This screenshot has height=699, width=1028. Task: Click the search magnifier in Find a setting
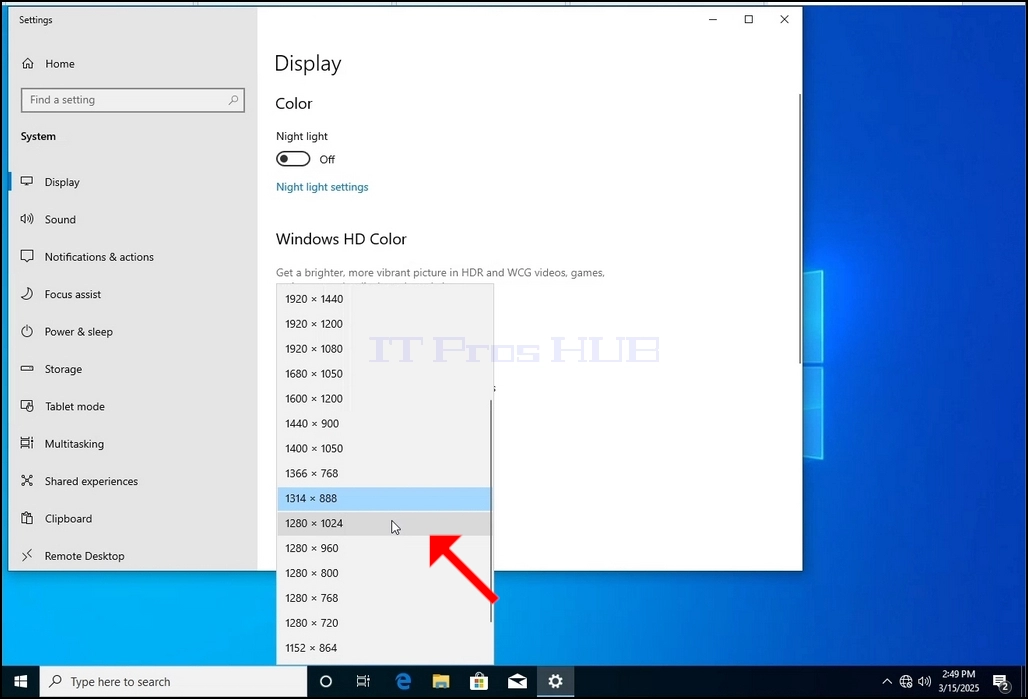click(x=233, y=100)
